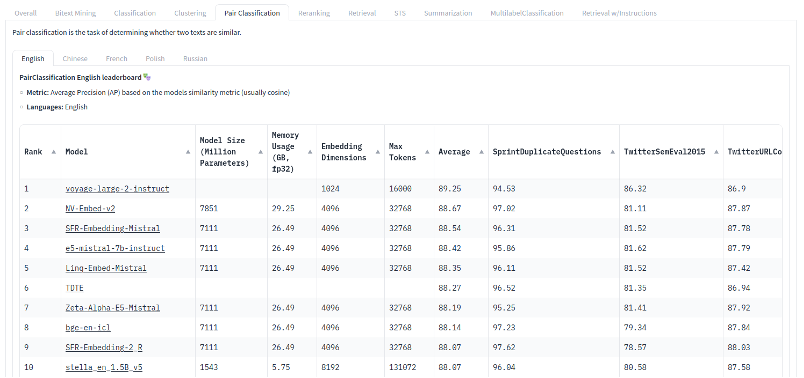Select the Chinese language tab
804x378 pixels.
point(75,58)
